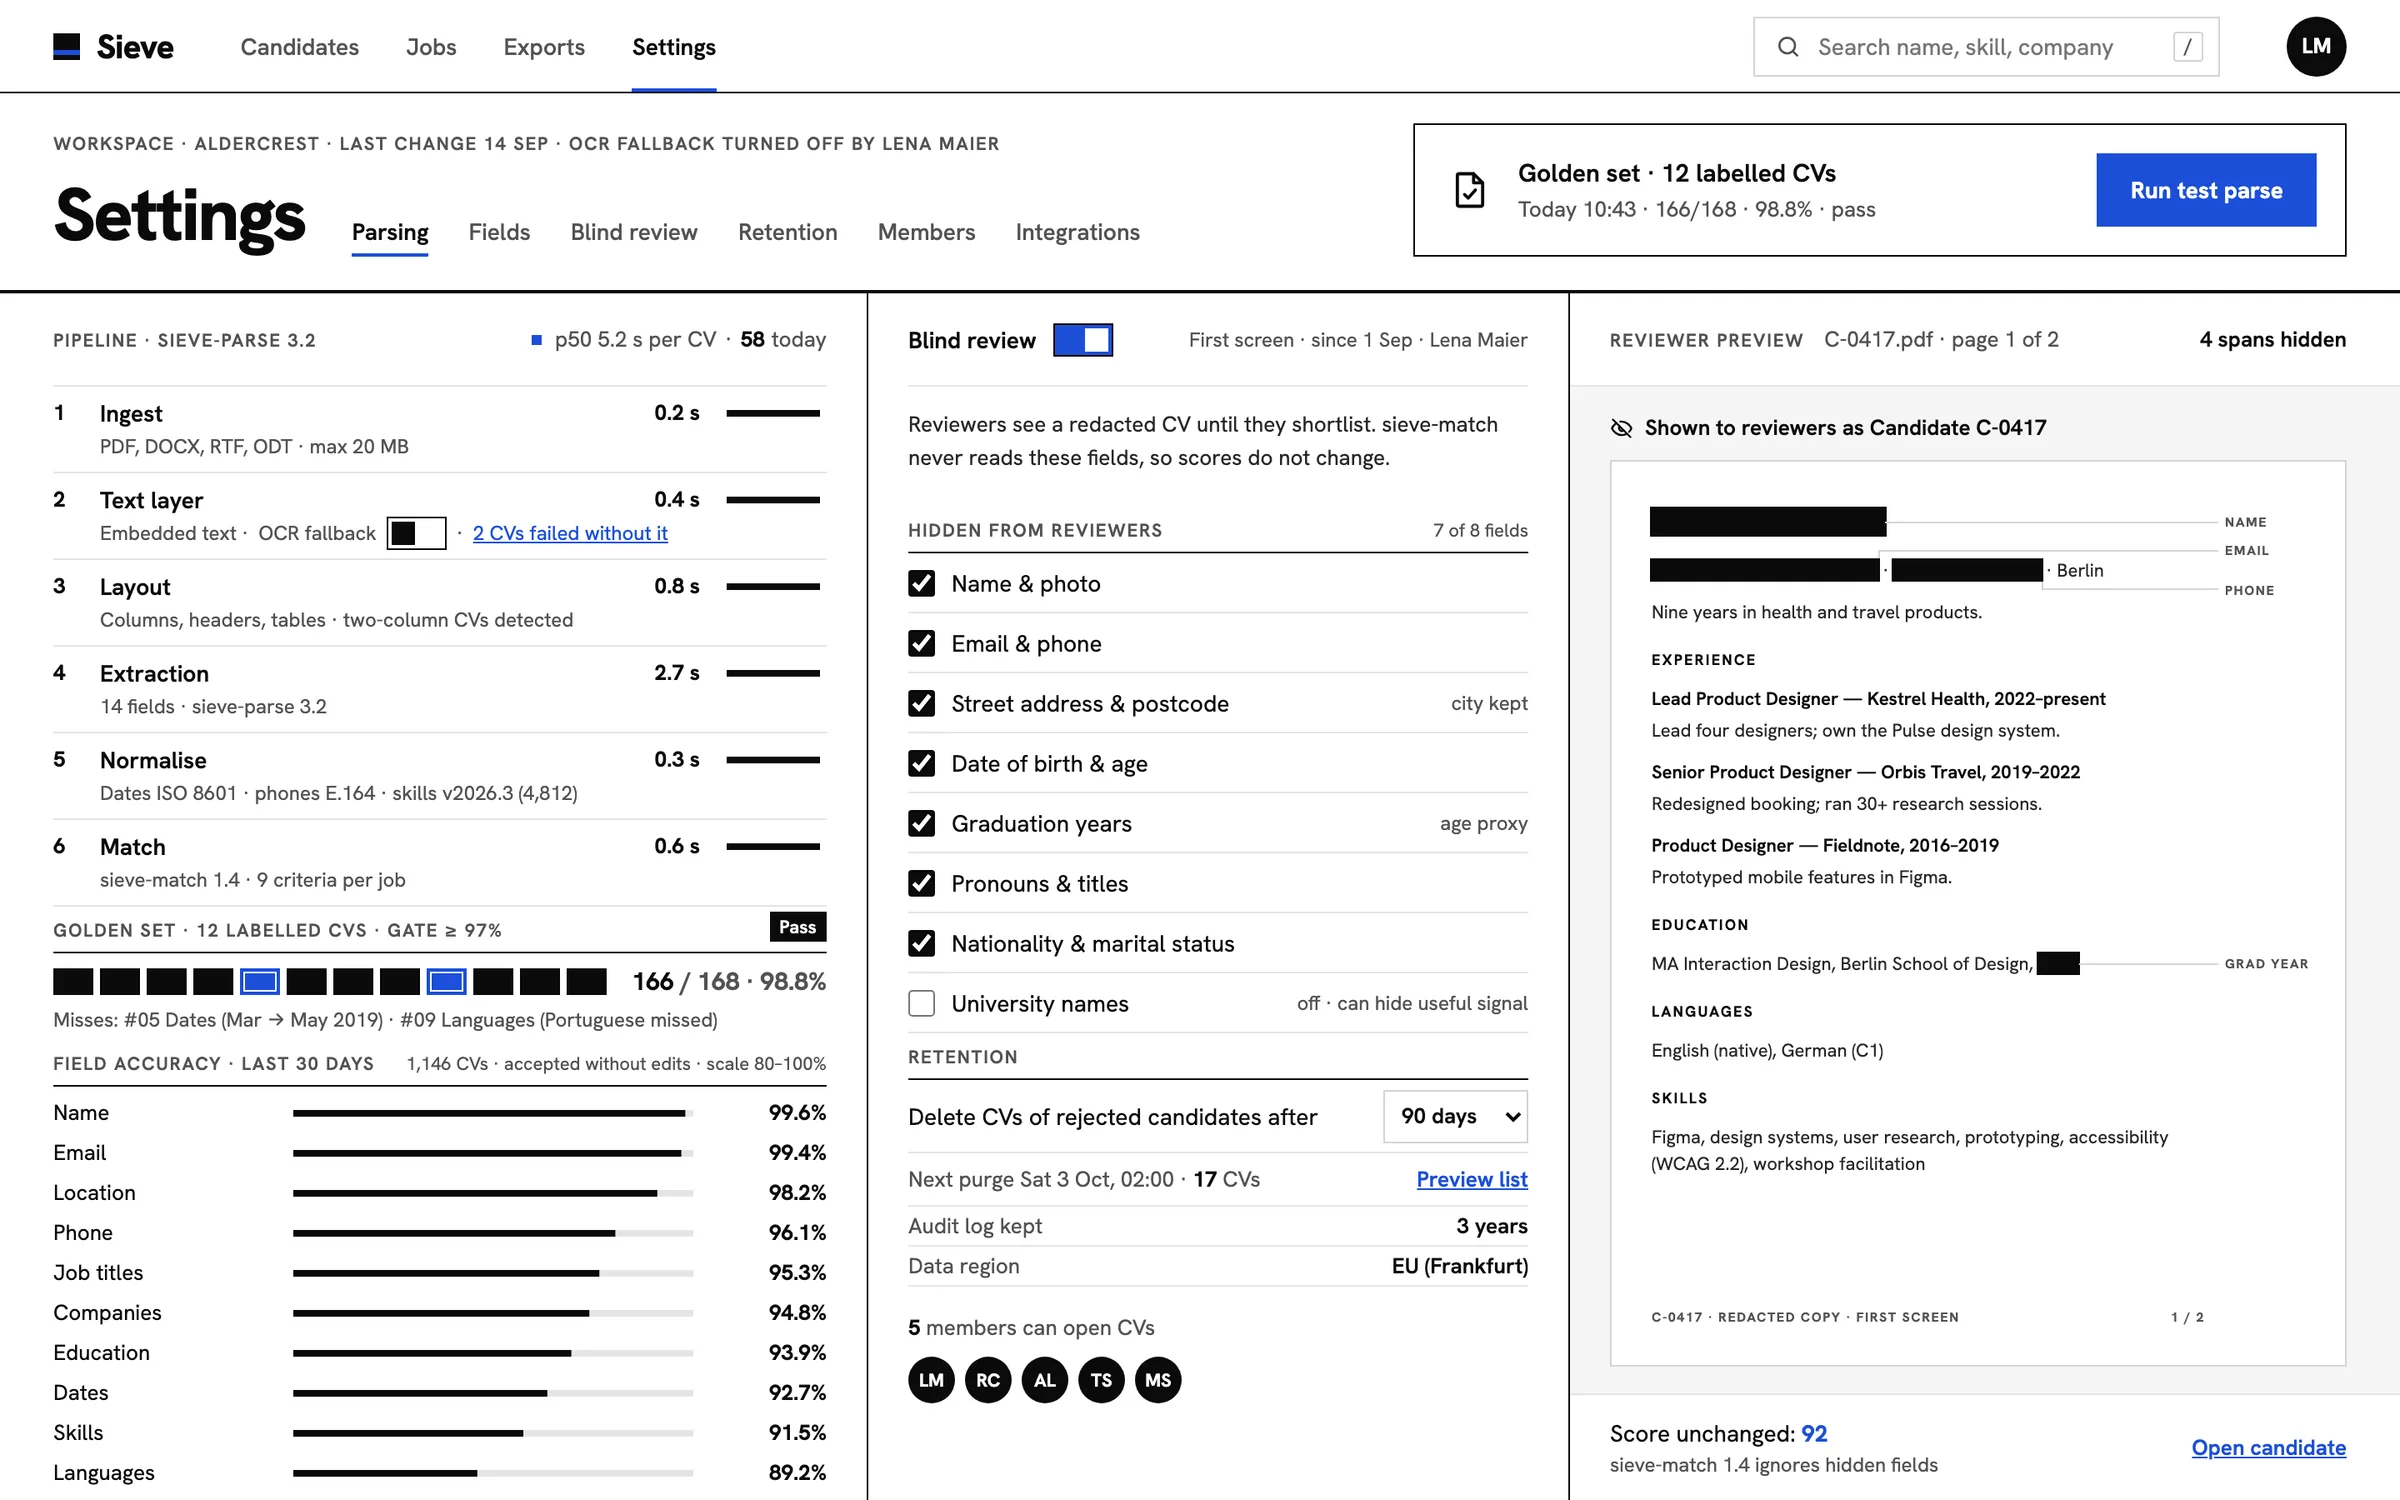Open the MS member avatar

1158,1380
